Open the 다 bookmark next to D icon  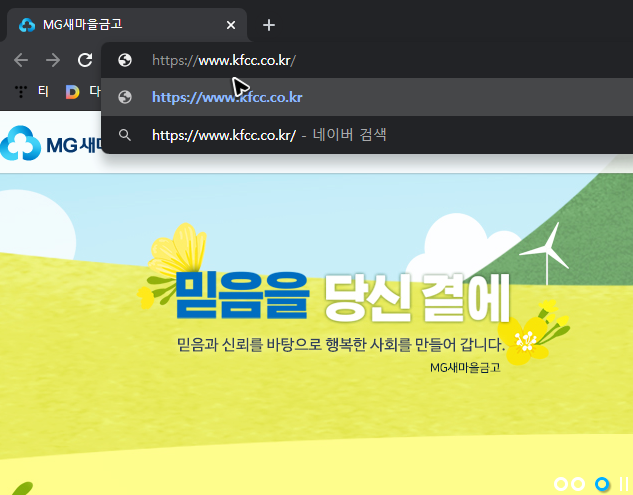95,91
